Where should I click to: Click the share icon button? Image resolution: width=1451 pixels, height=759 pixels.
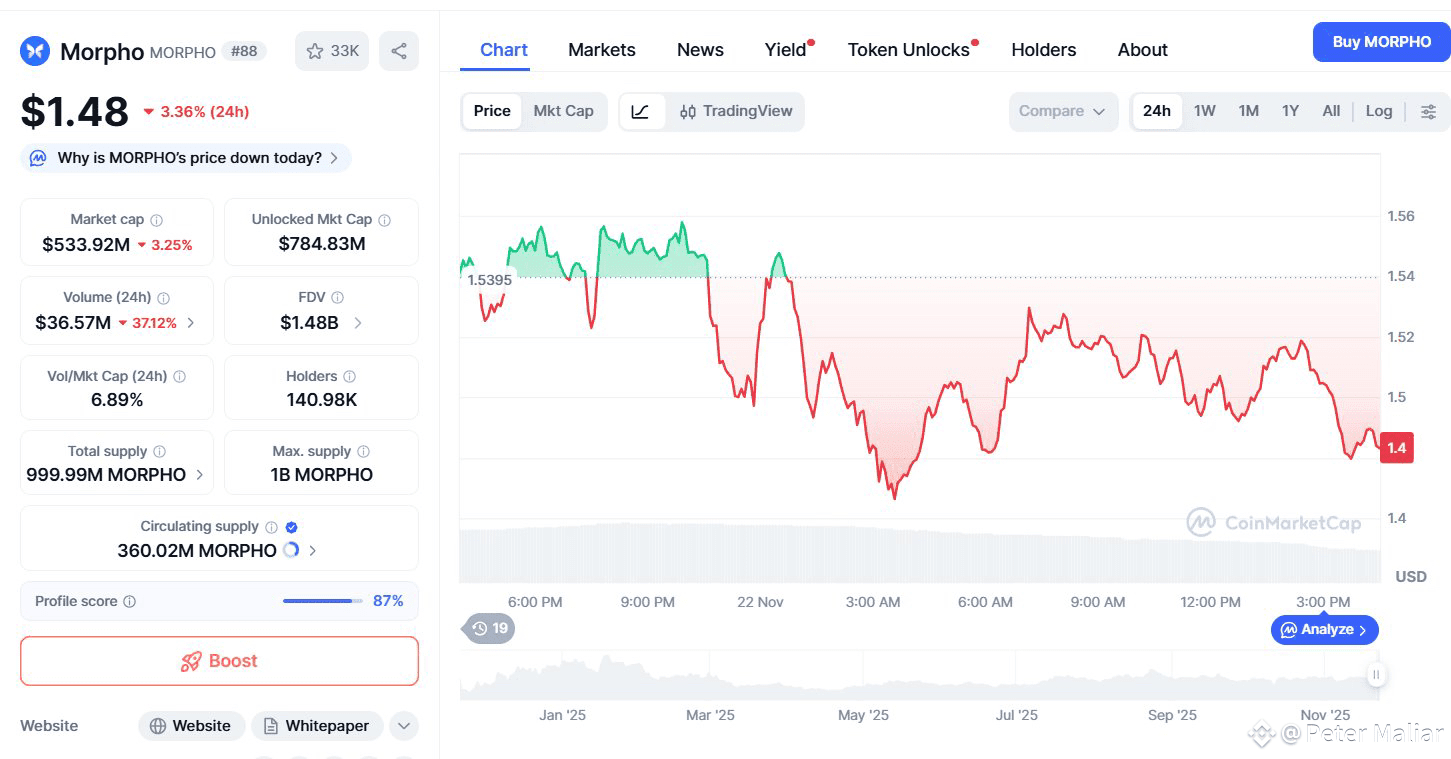[x=399, y=51]
